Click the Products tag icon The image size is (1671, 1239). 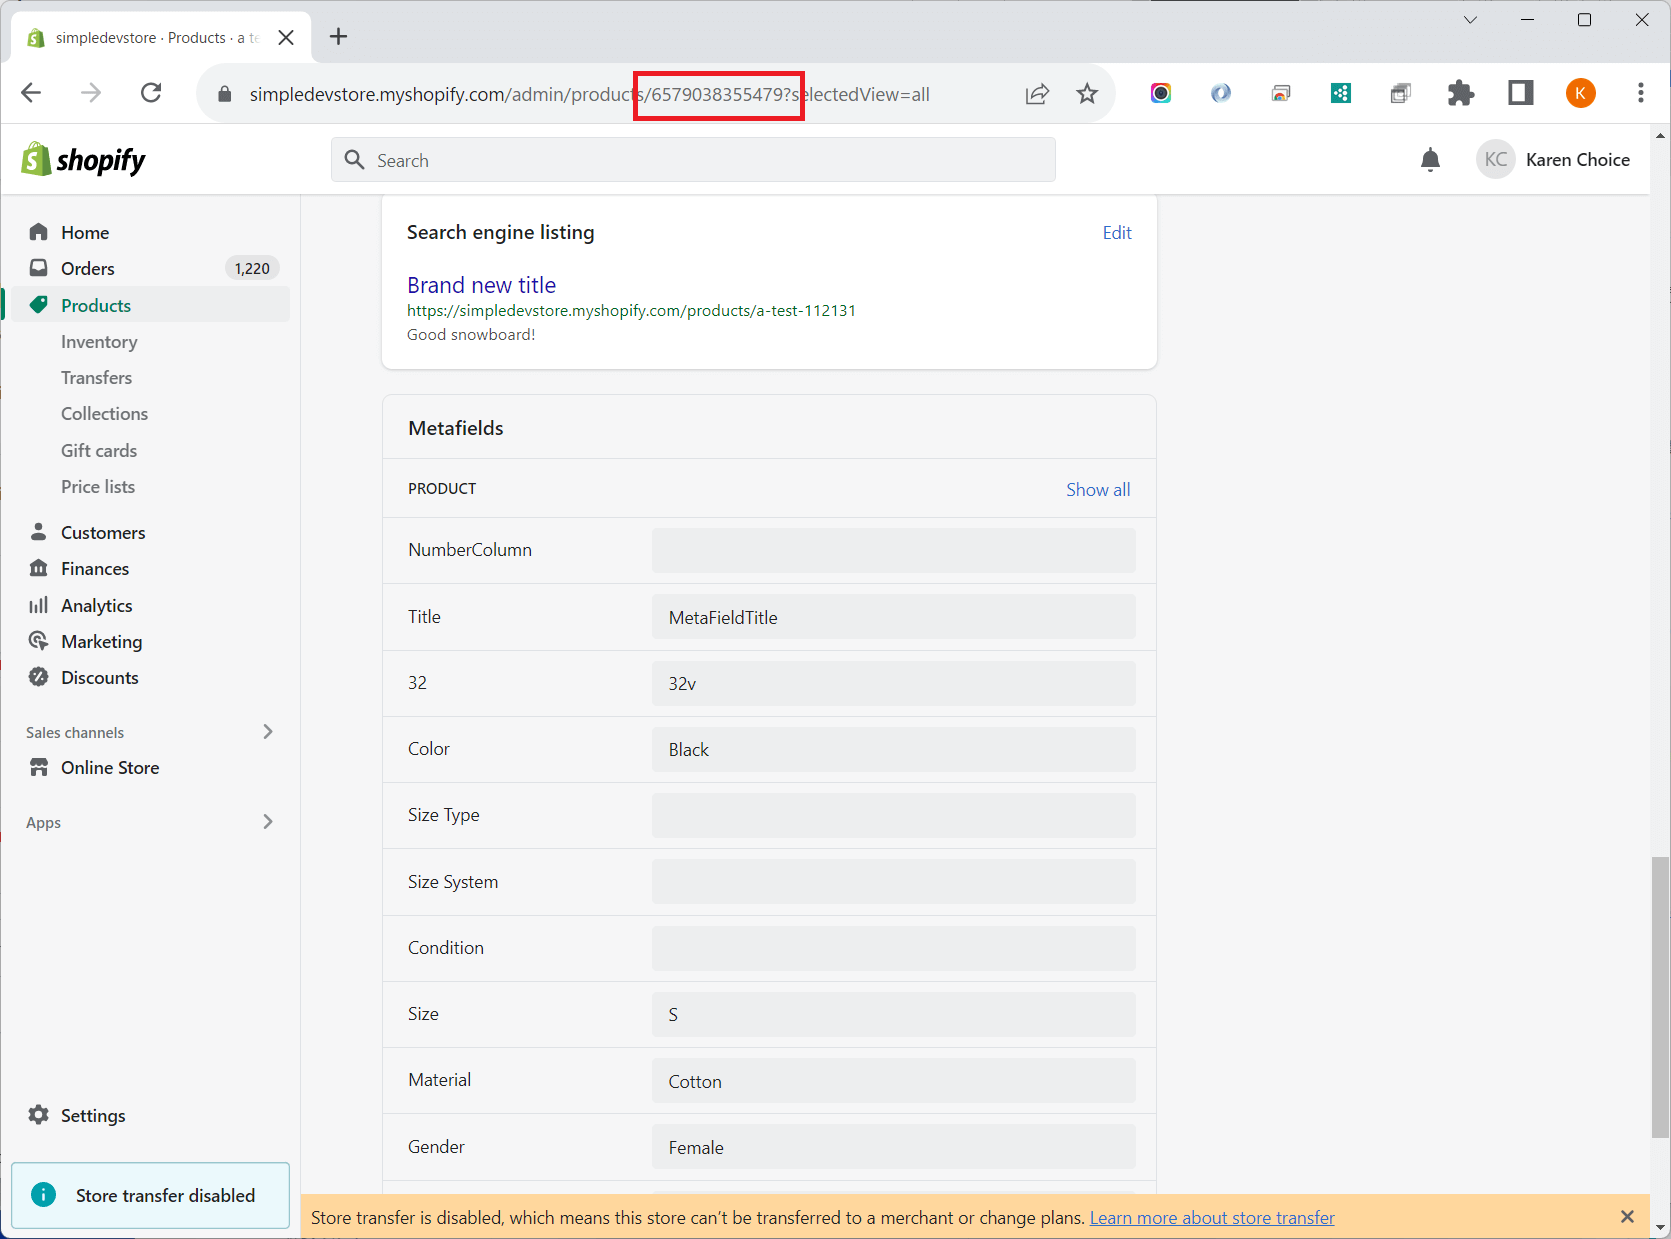[39, 305]
